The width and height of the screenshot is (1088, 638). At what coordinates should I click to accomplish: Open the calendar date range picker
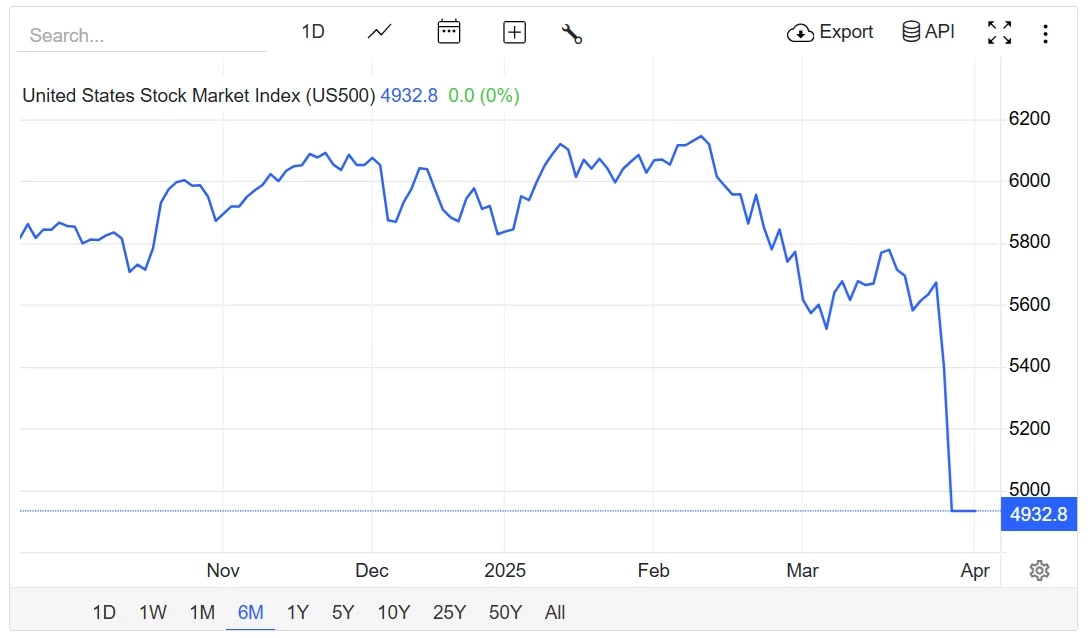coord(449,32)
